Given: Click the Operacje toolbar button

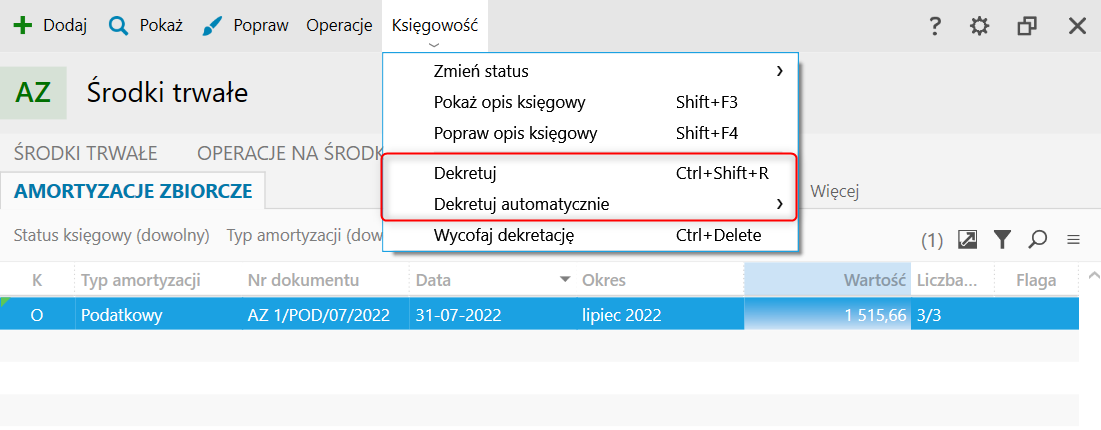Looking at the screenshot, I should coord(339,26).
